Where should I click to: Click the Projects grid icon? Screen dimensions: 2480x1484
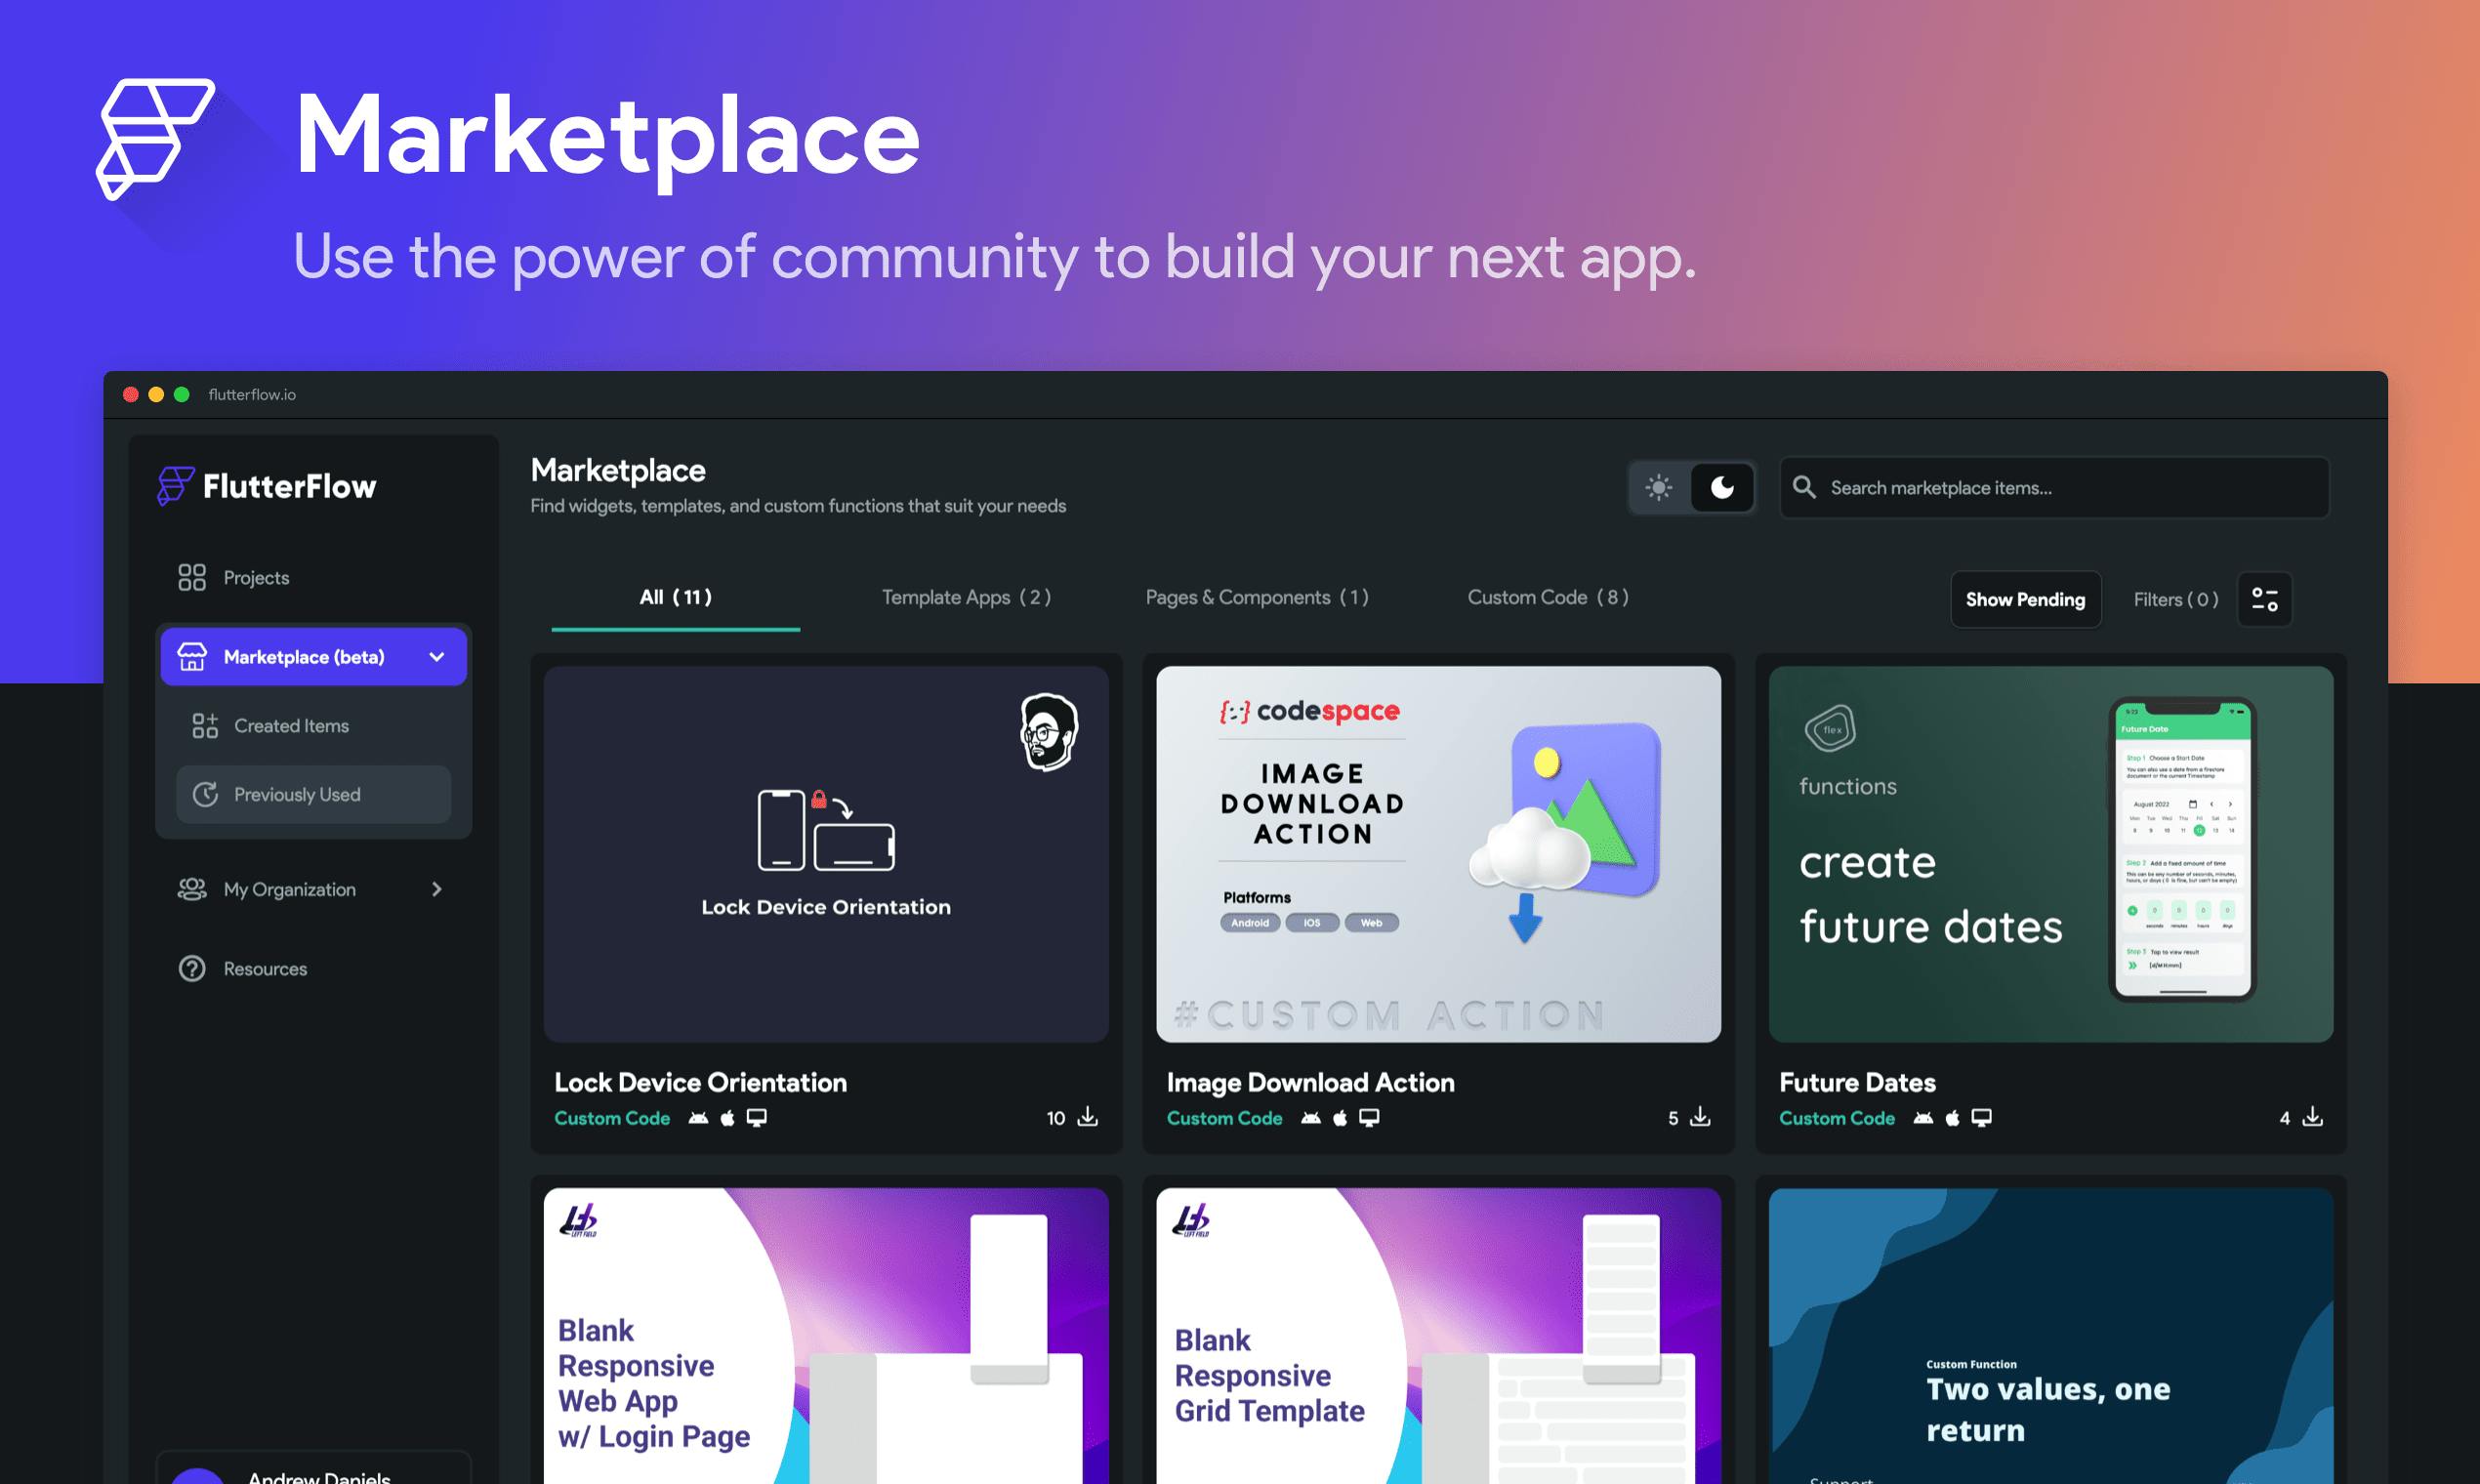[x=192, y=577]
